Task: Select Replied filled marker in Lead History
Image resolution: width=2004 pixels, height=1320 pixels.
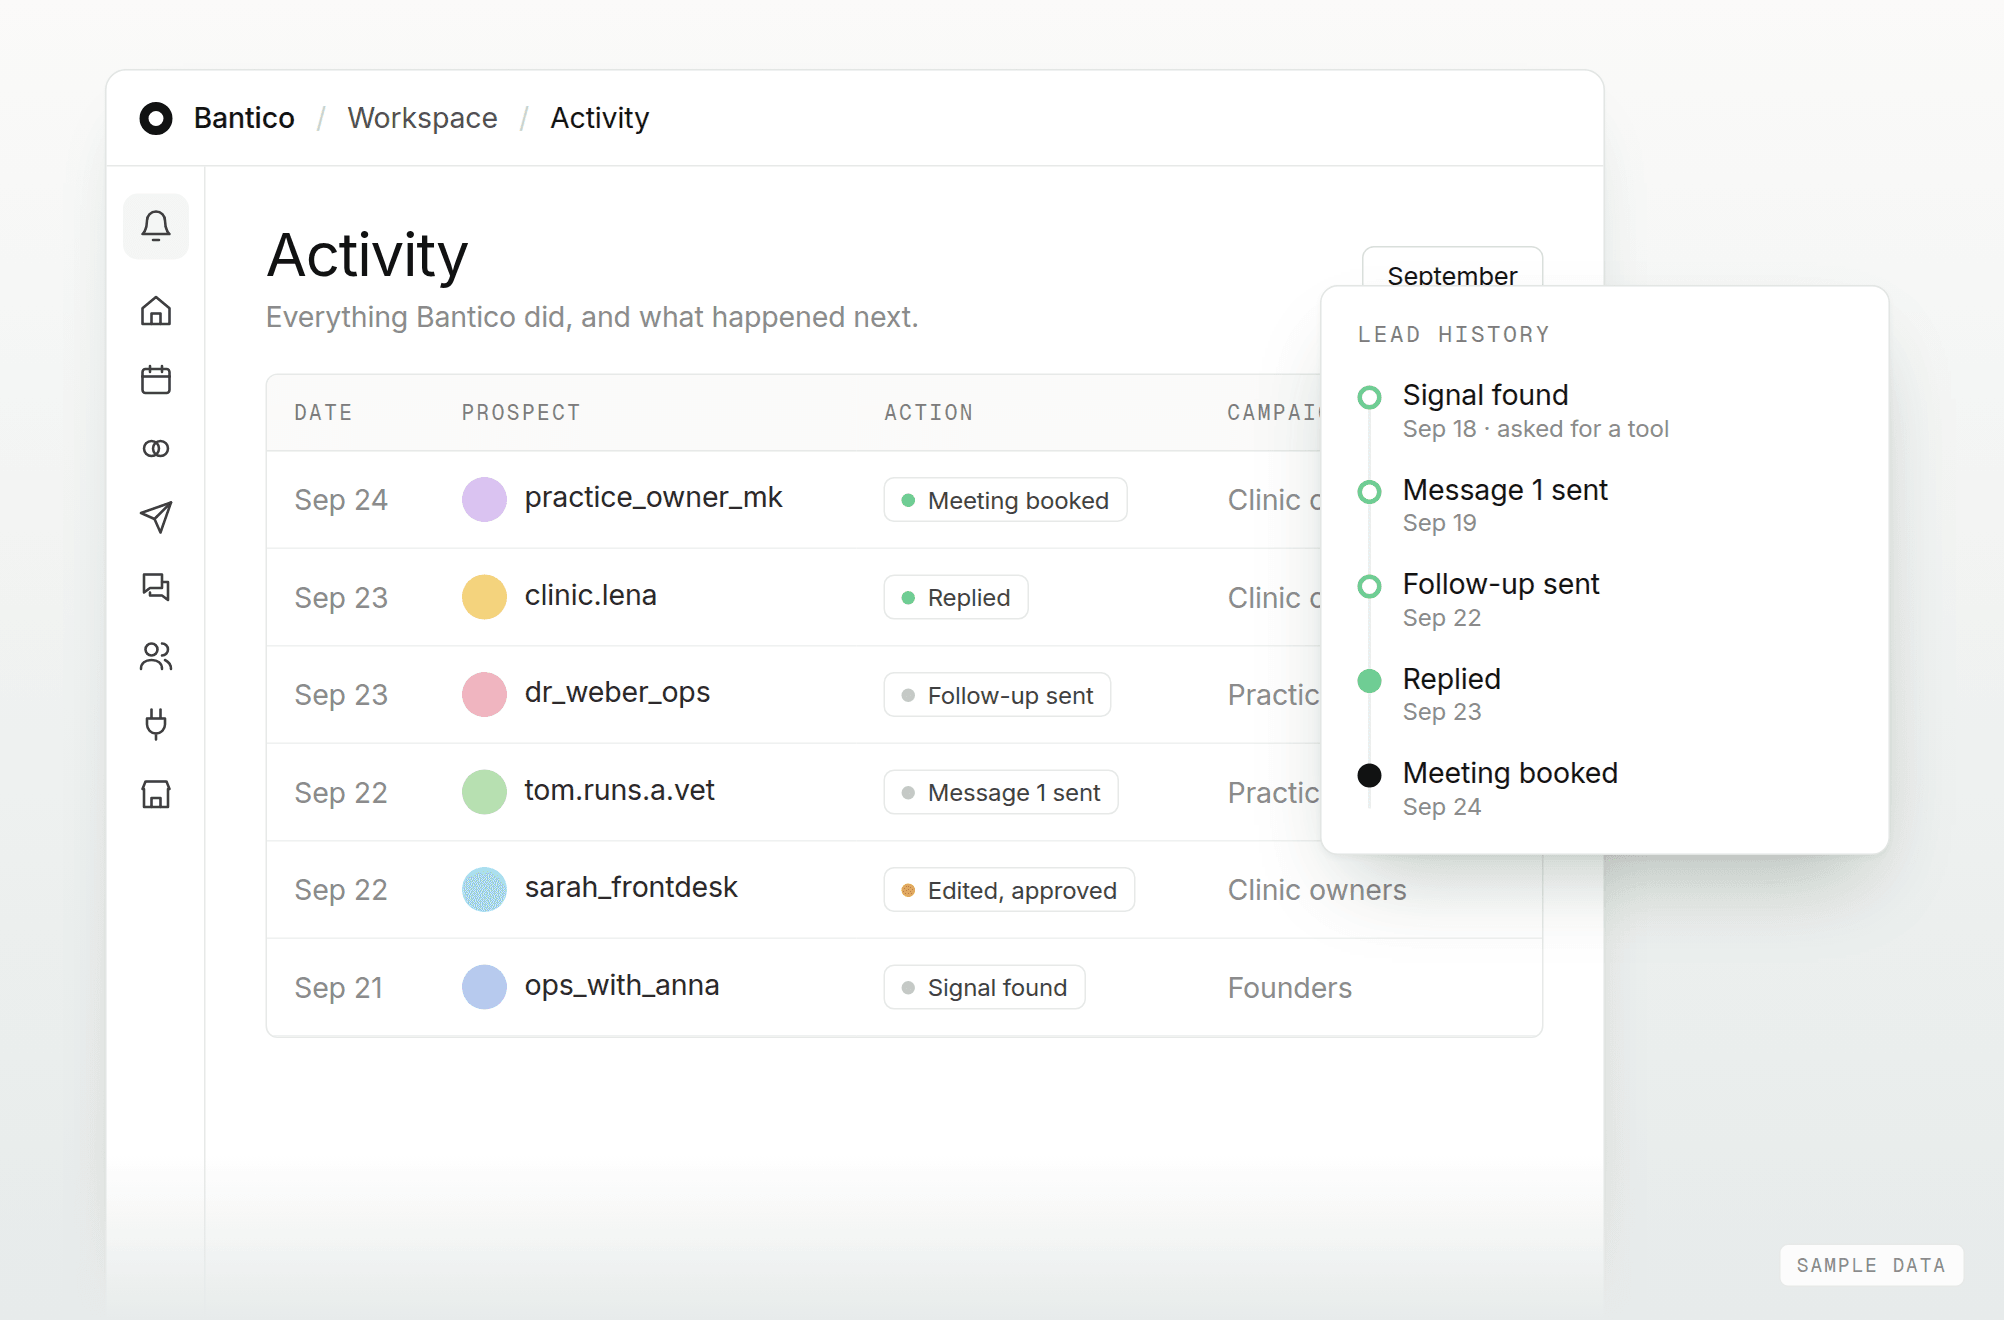Action: pos(1369,681)
